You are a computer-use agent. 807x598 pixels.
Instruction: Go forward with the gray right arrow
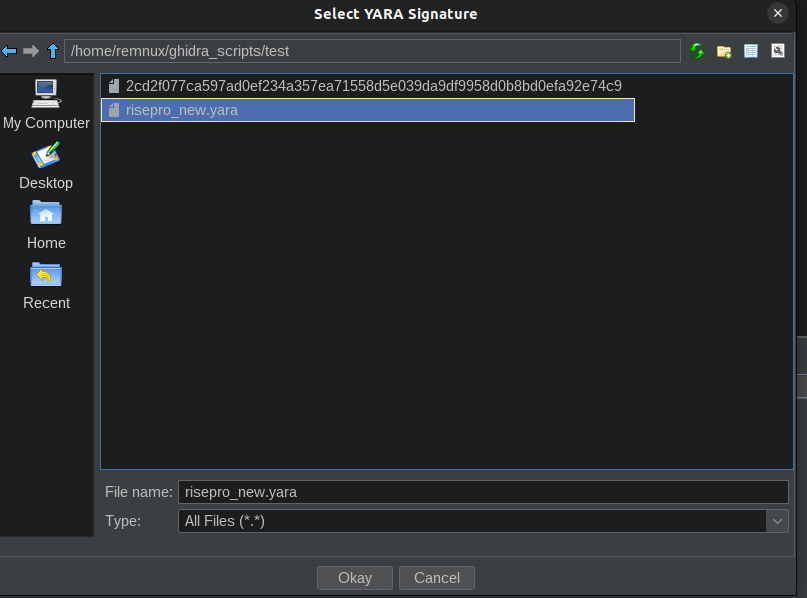[31, 51]
